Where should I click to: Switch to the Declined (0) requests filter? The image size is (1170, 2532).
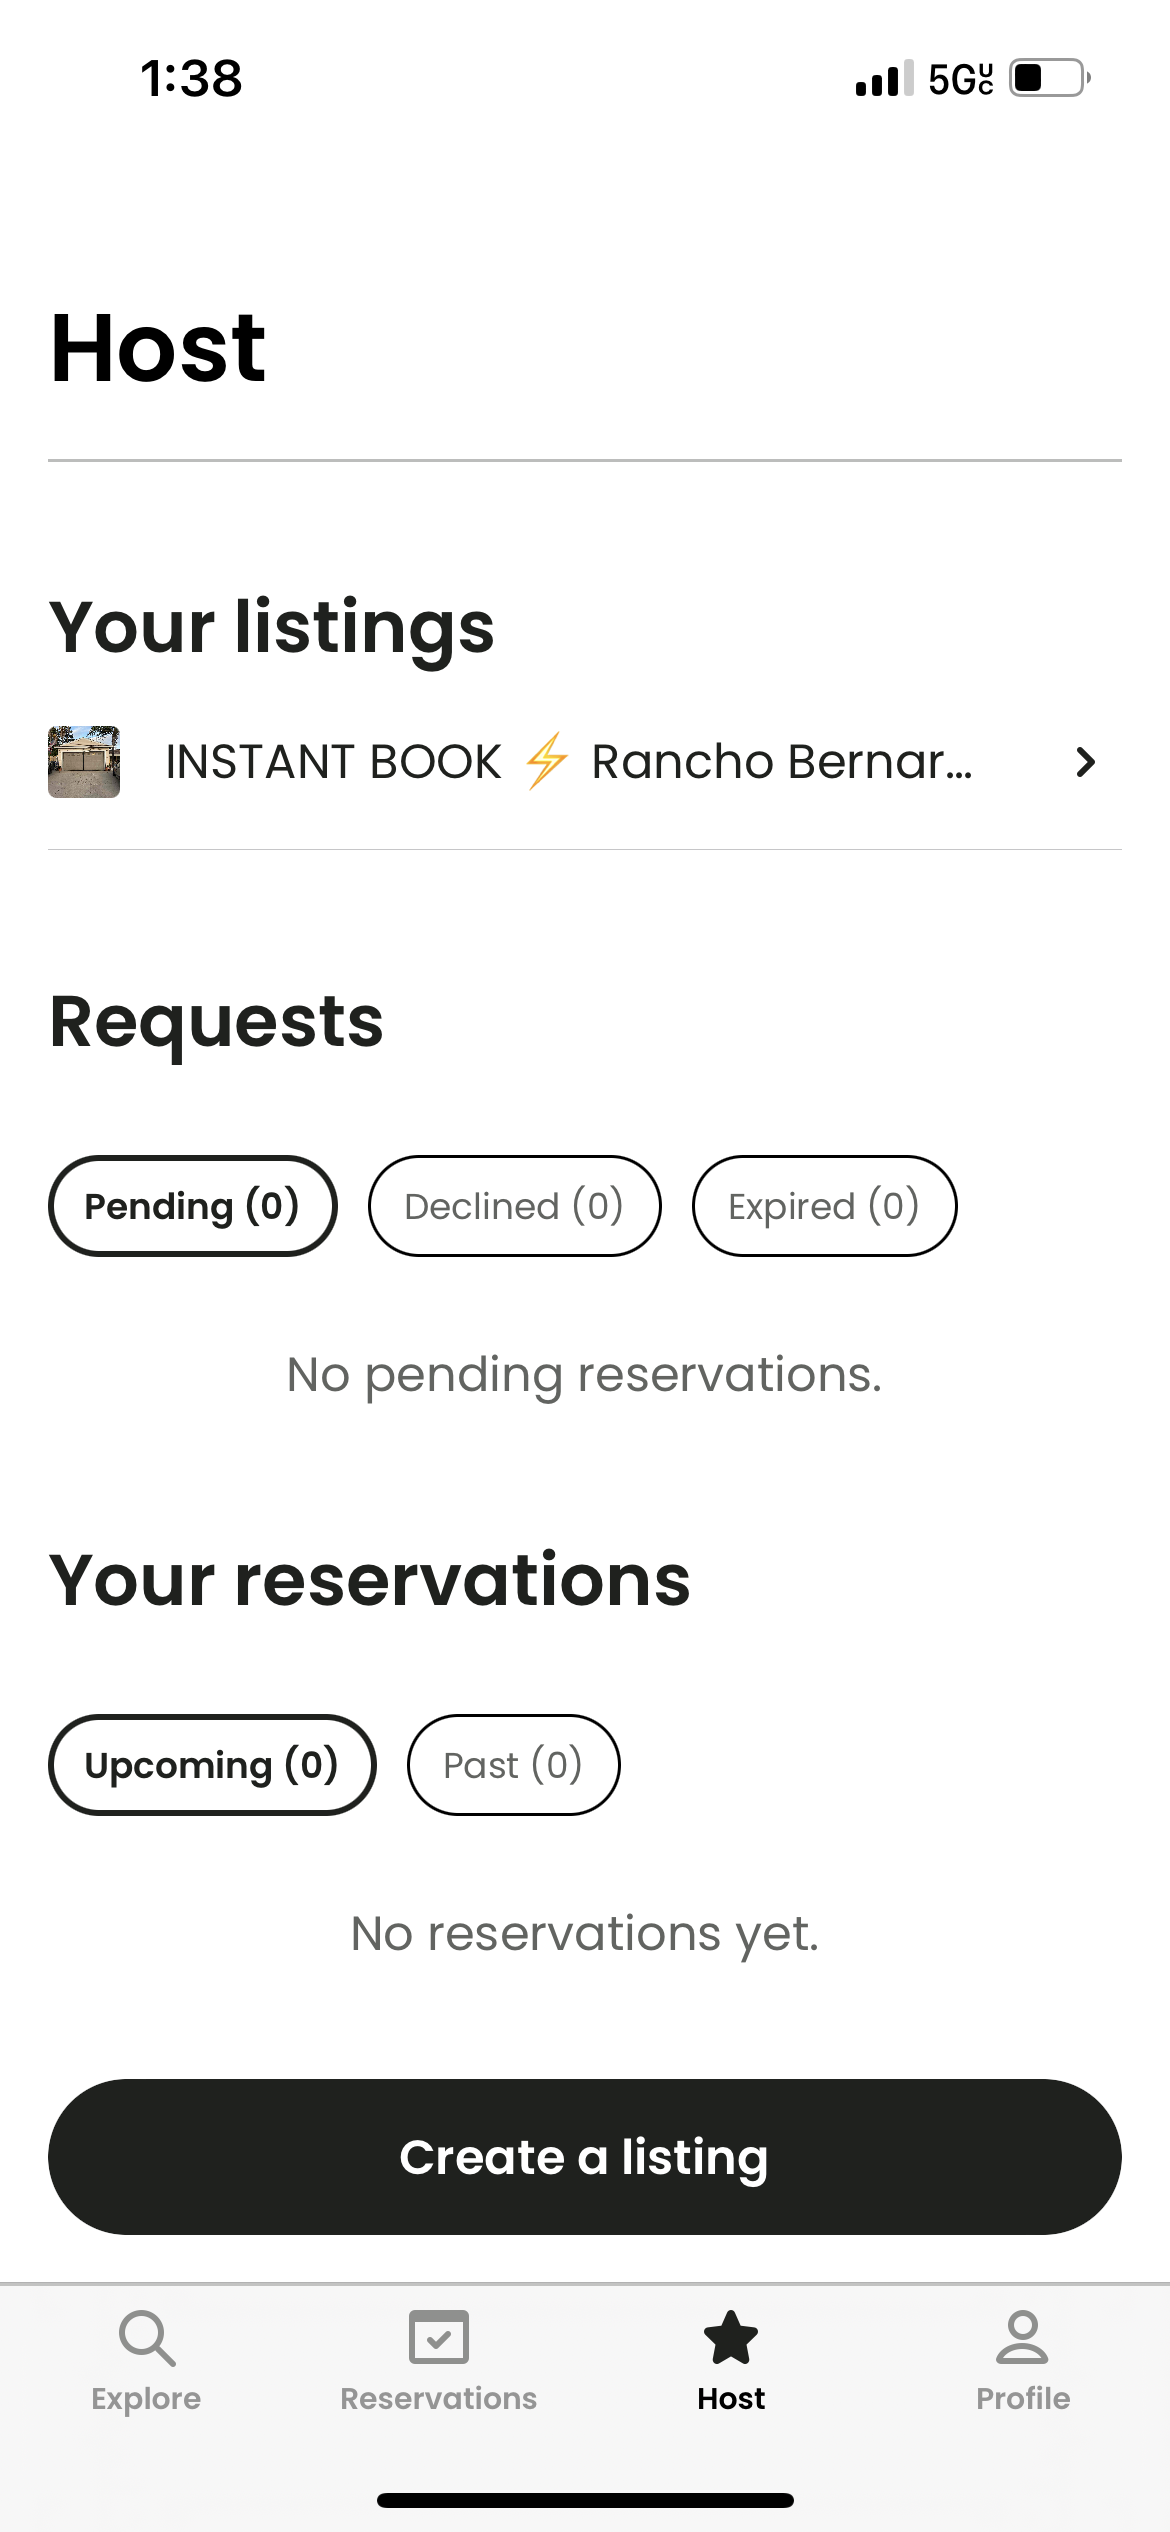[x=515, y=1206]
